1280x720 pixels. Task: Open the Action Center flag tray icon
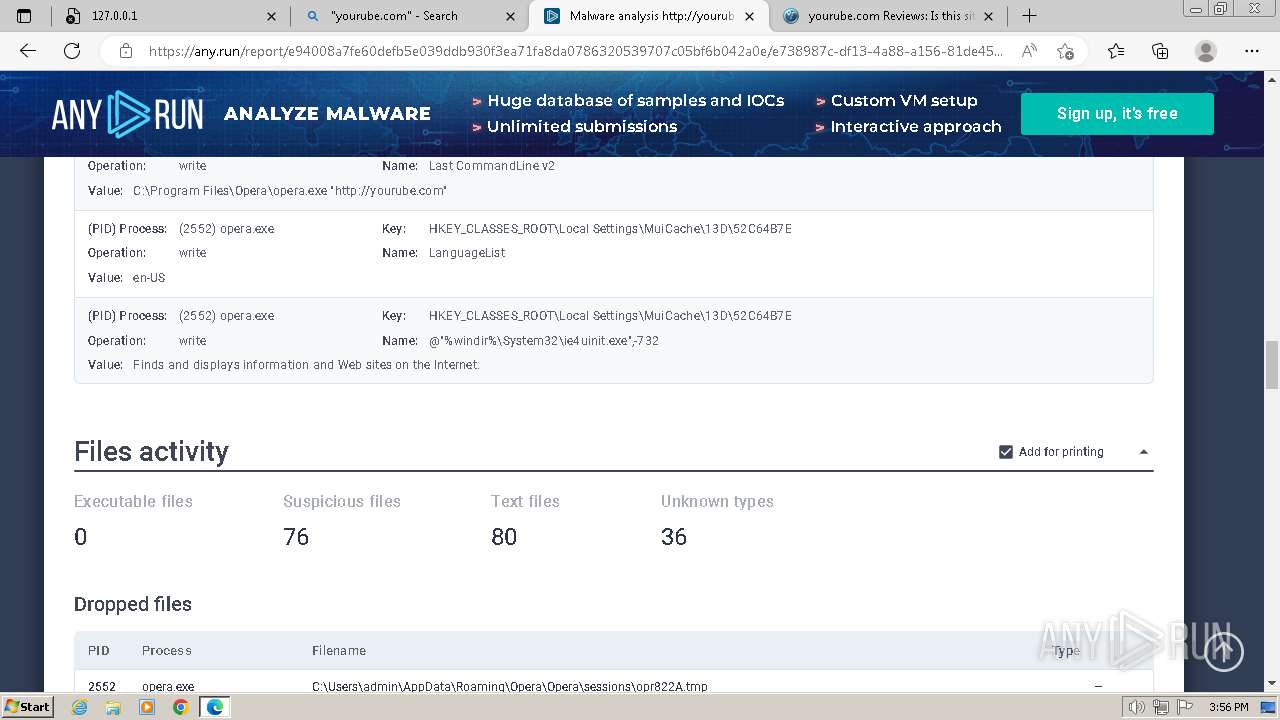(x=1185, y=707)
